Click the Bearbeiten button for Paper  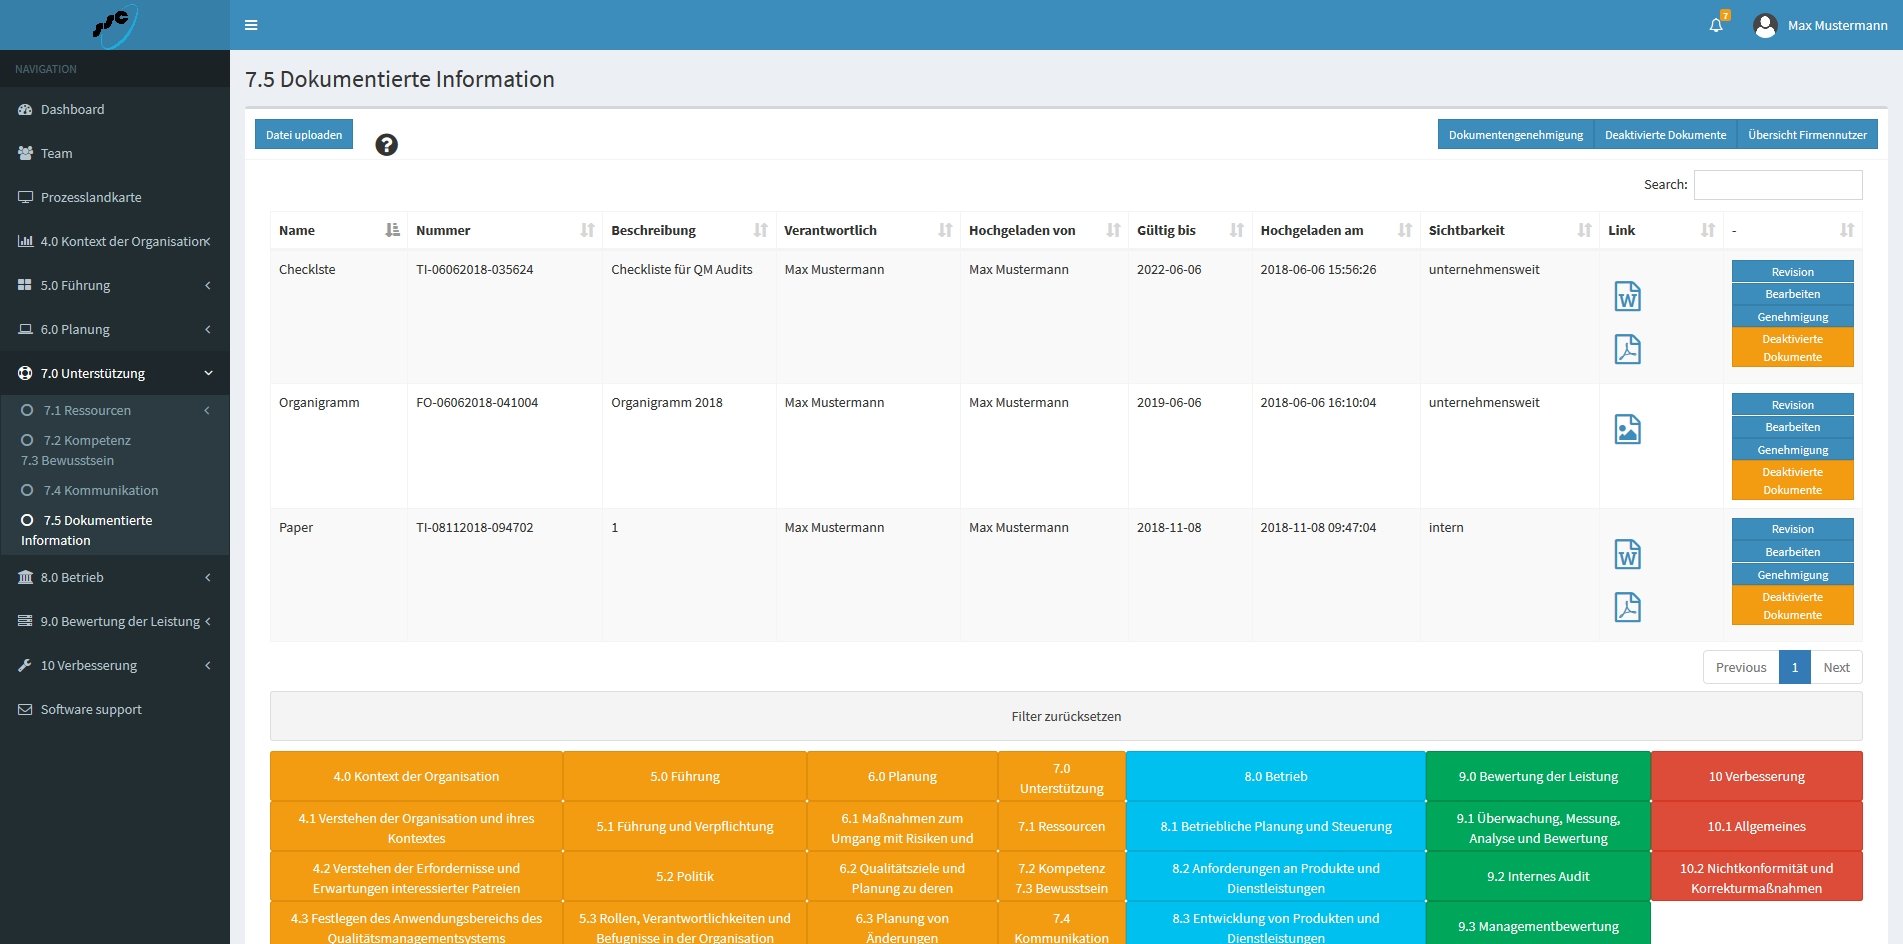[x=1792, y=552]
